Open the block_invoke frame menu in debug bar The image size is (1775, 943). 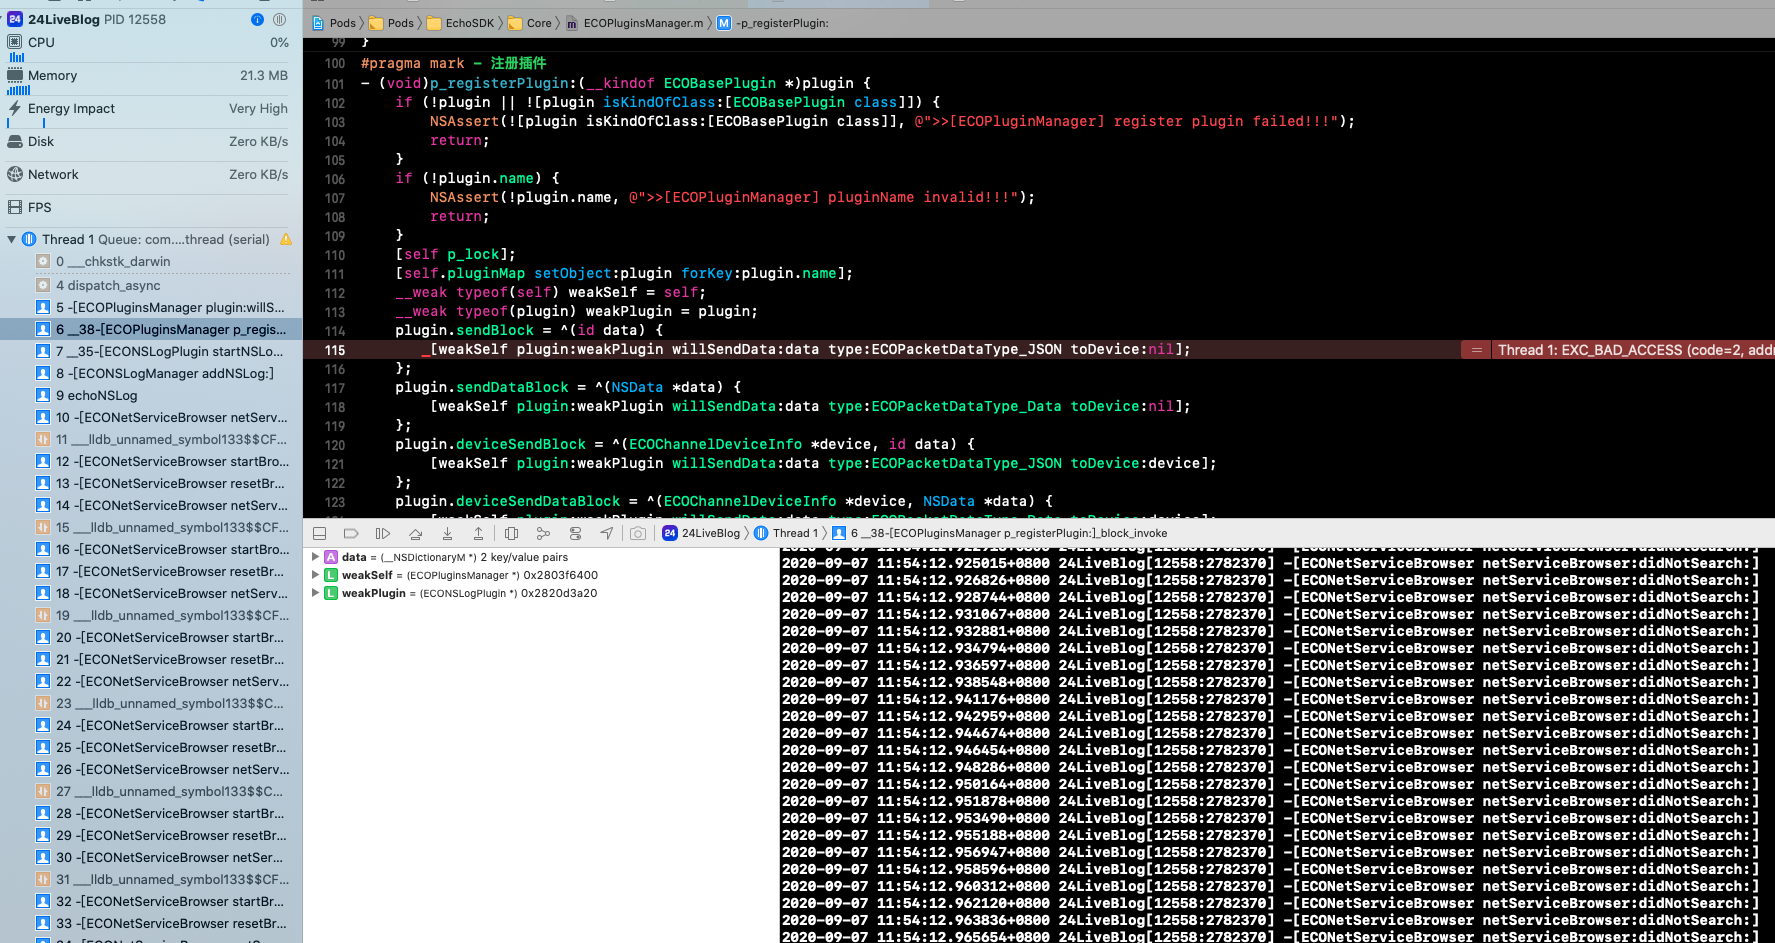click(x=1000, y=534)
